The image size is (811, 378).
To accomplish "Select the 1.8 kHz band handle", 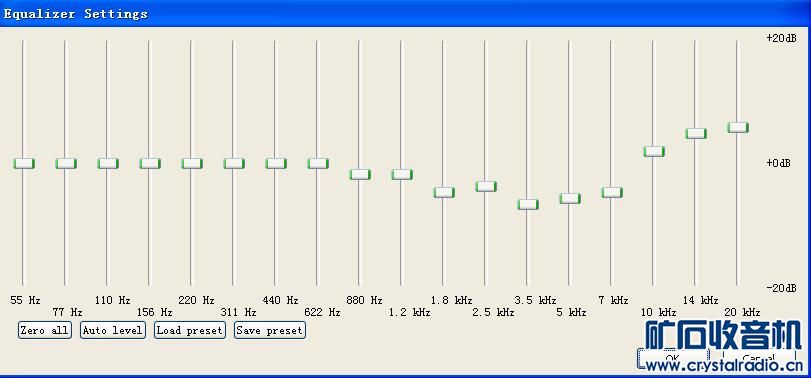I will (x=444, y=192).
